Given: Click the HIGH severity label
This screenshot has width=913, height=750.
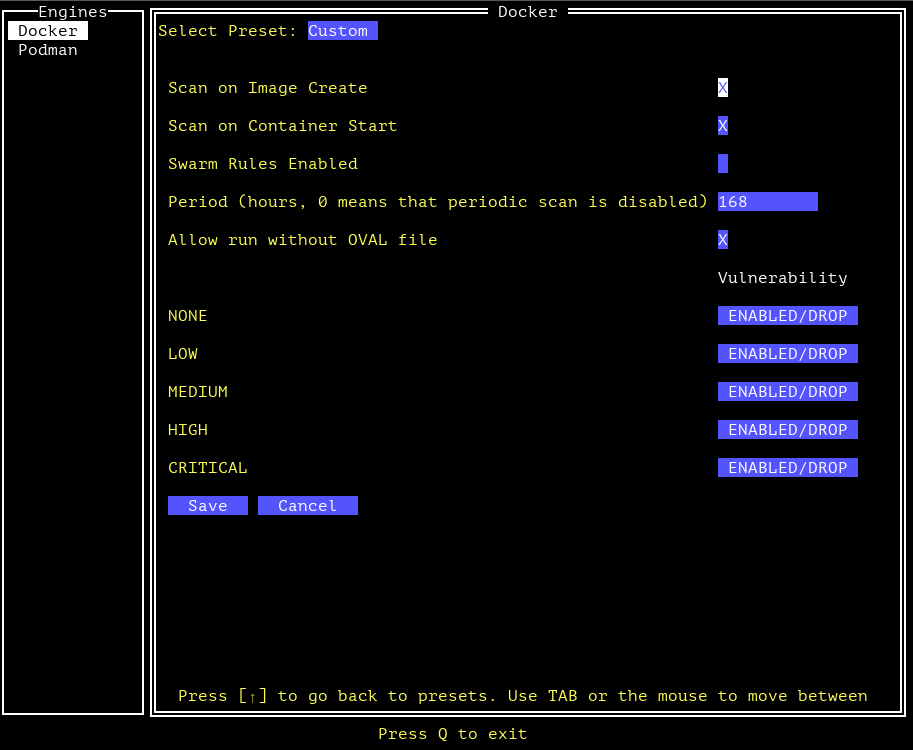Looking at the screenshot, I should 187,430.
